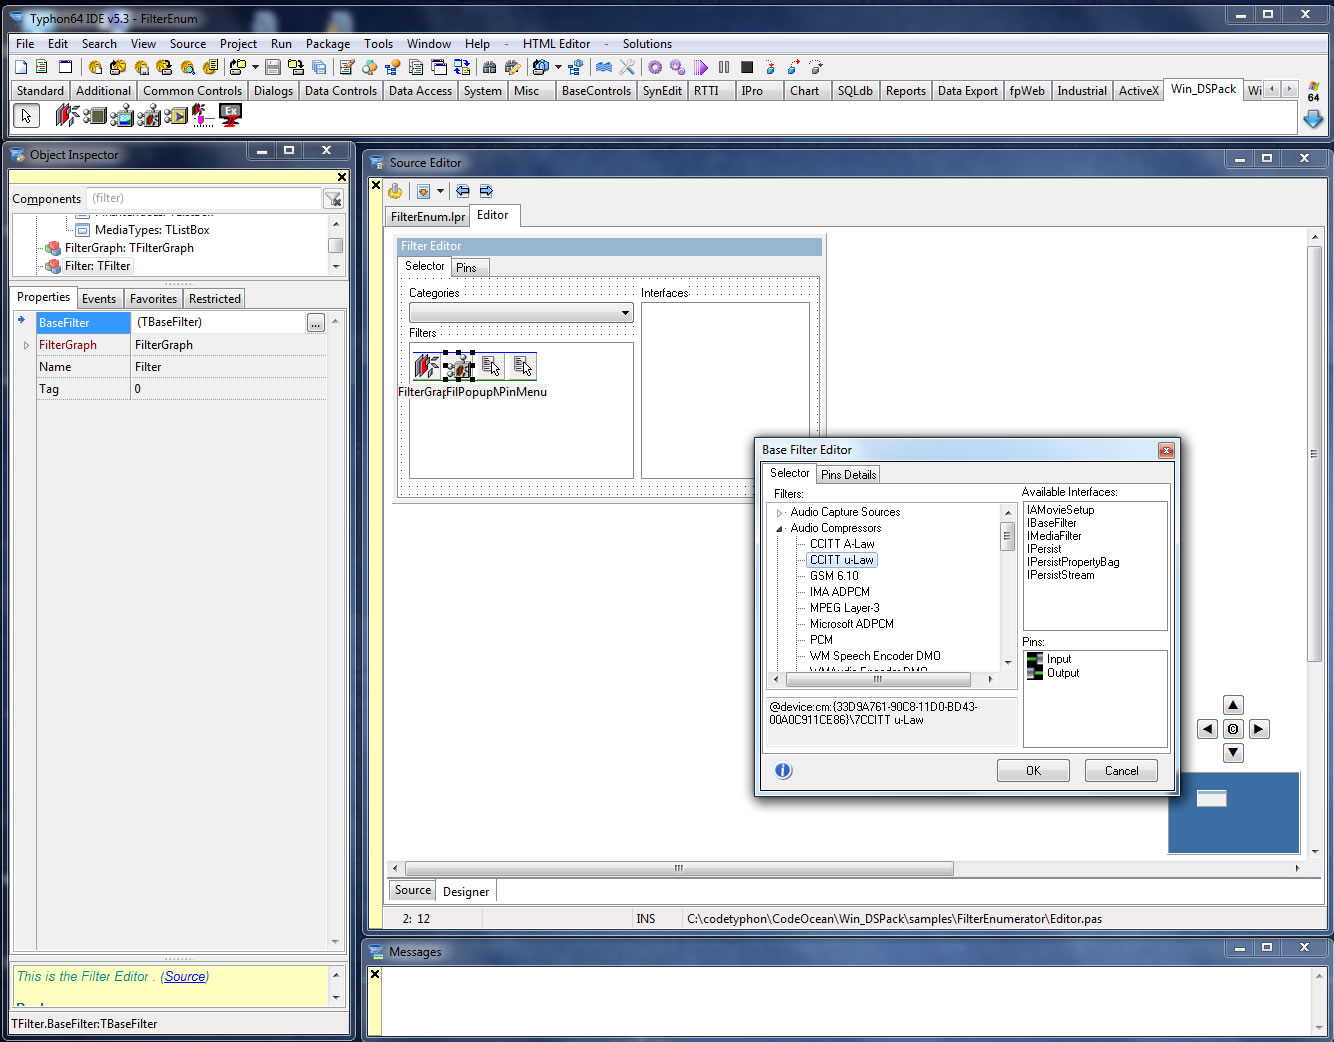The width and height of the screenshot is (1334, 1042).
Task: Click the blue info icon in Base Filter Editor
Action: (x=783, y=770)
